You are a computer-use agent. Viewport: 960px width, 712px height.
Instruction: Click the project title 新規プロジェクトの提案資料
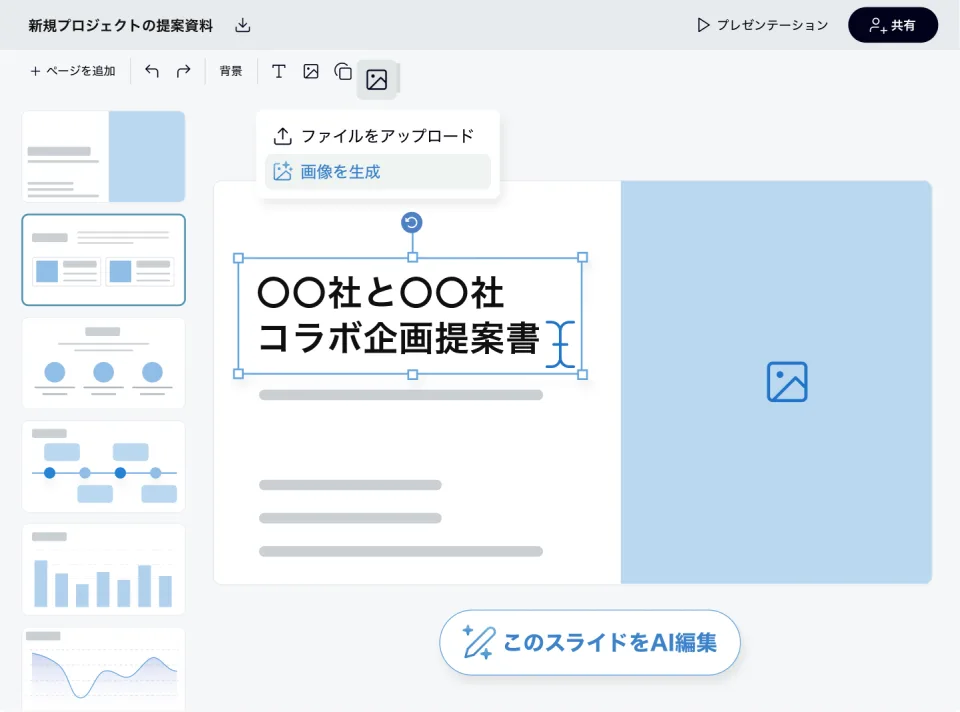pyautogui.click(x=121, y=25)
